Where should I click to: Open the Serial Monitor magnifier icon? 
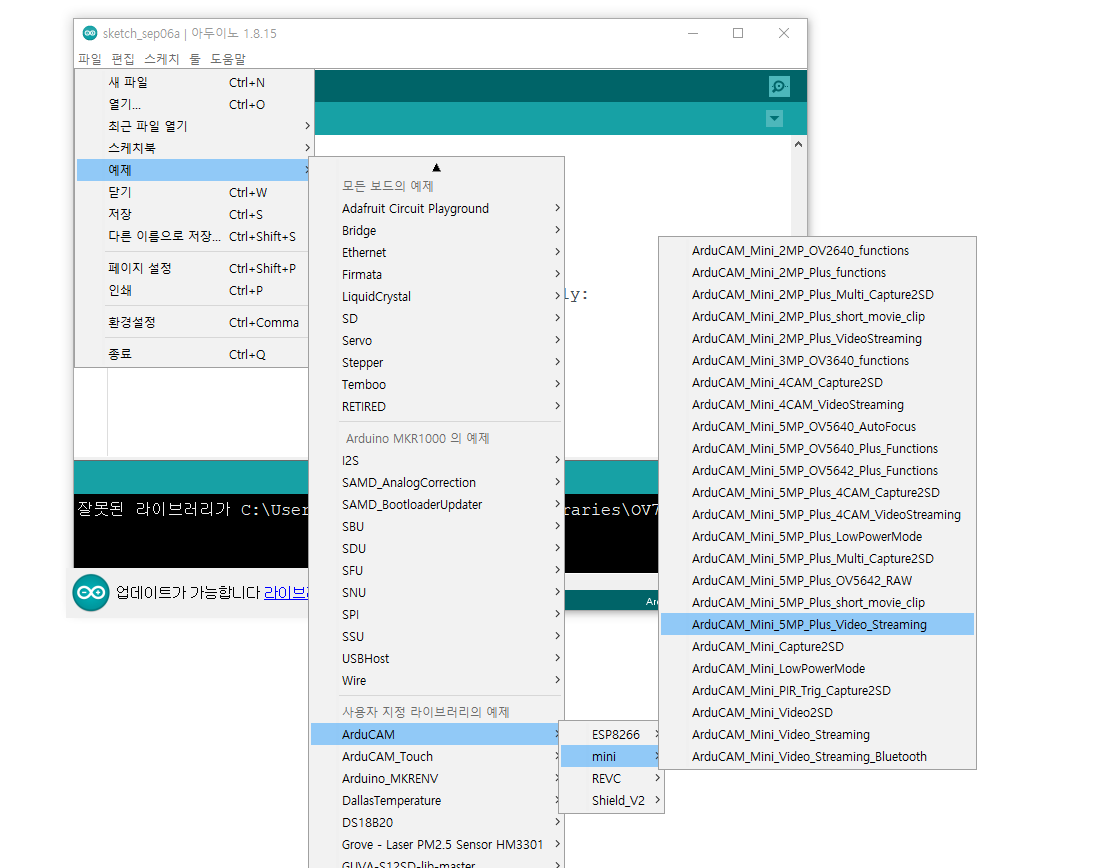pos(779,87)
